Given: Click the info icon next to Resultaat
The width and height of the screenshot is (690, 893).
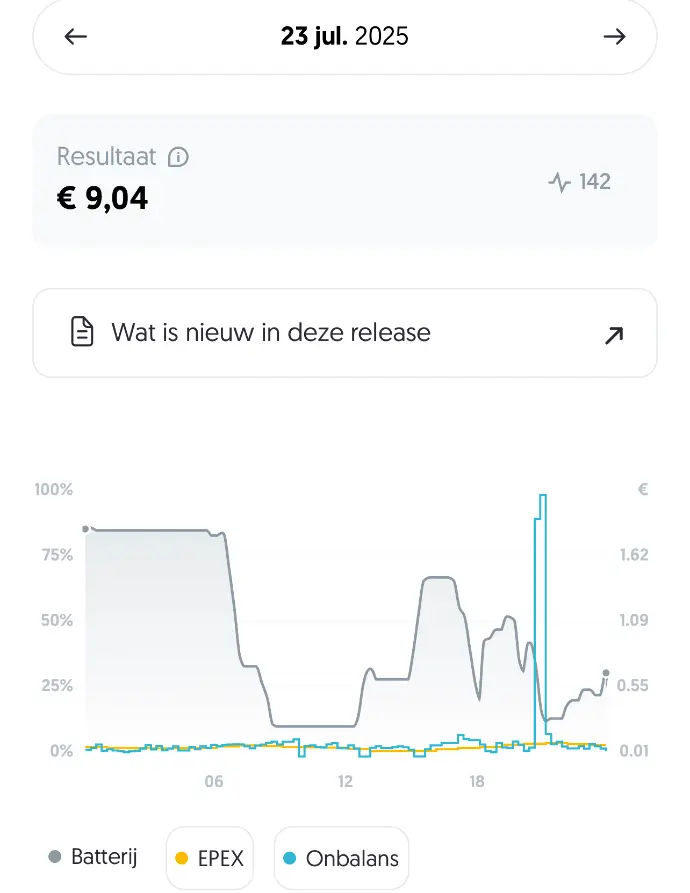Looking at the screenshot, I should point(179,157).
